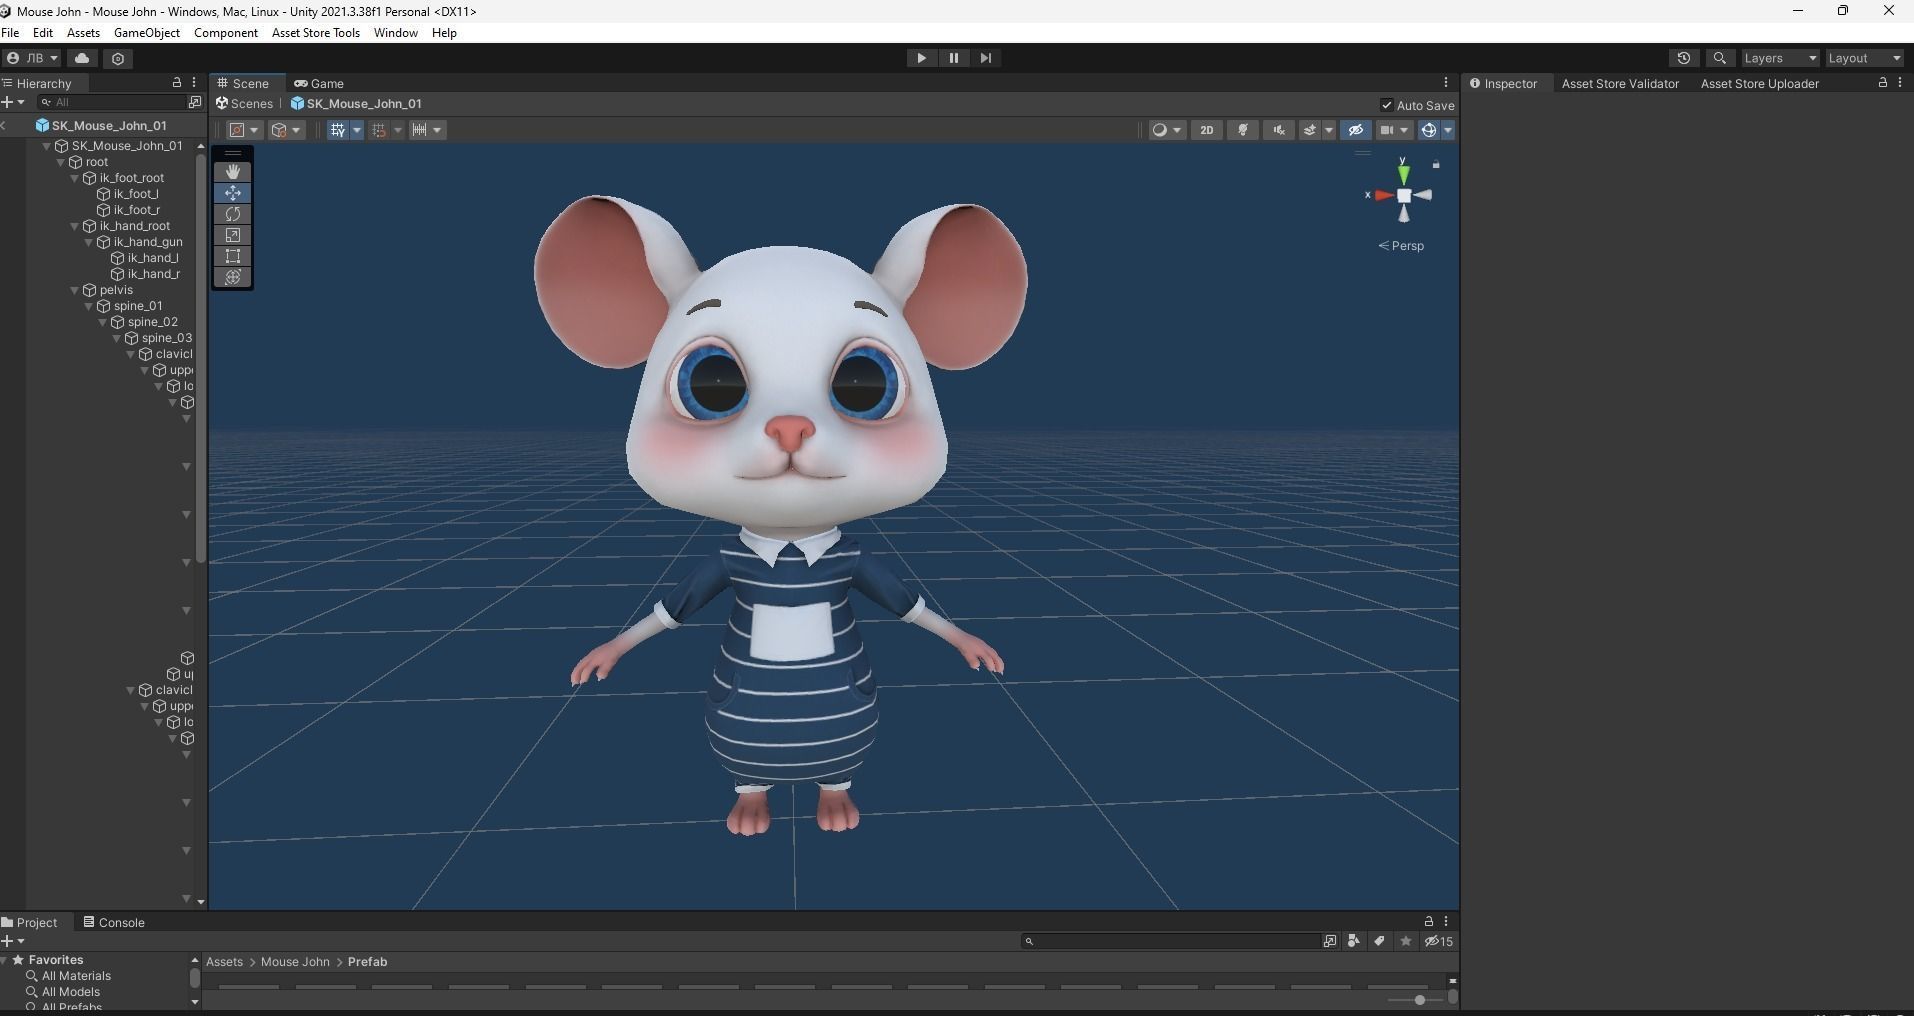This screenshot has width=1914, height=1016.
Task: Switch to the Game tab
Action: 319,83
